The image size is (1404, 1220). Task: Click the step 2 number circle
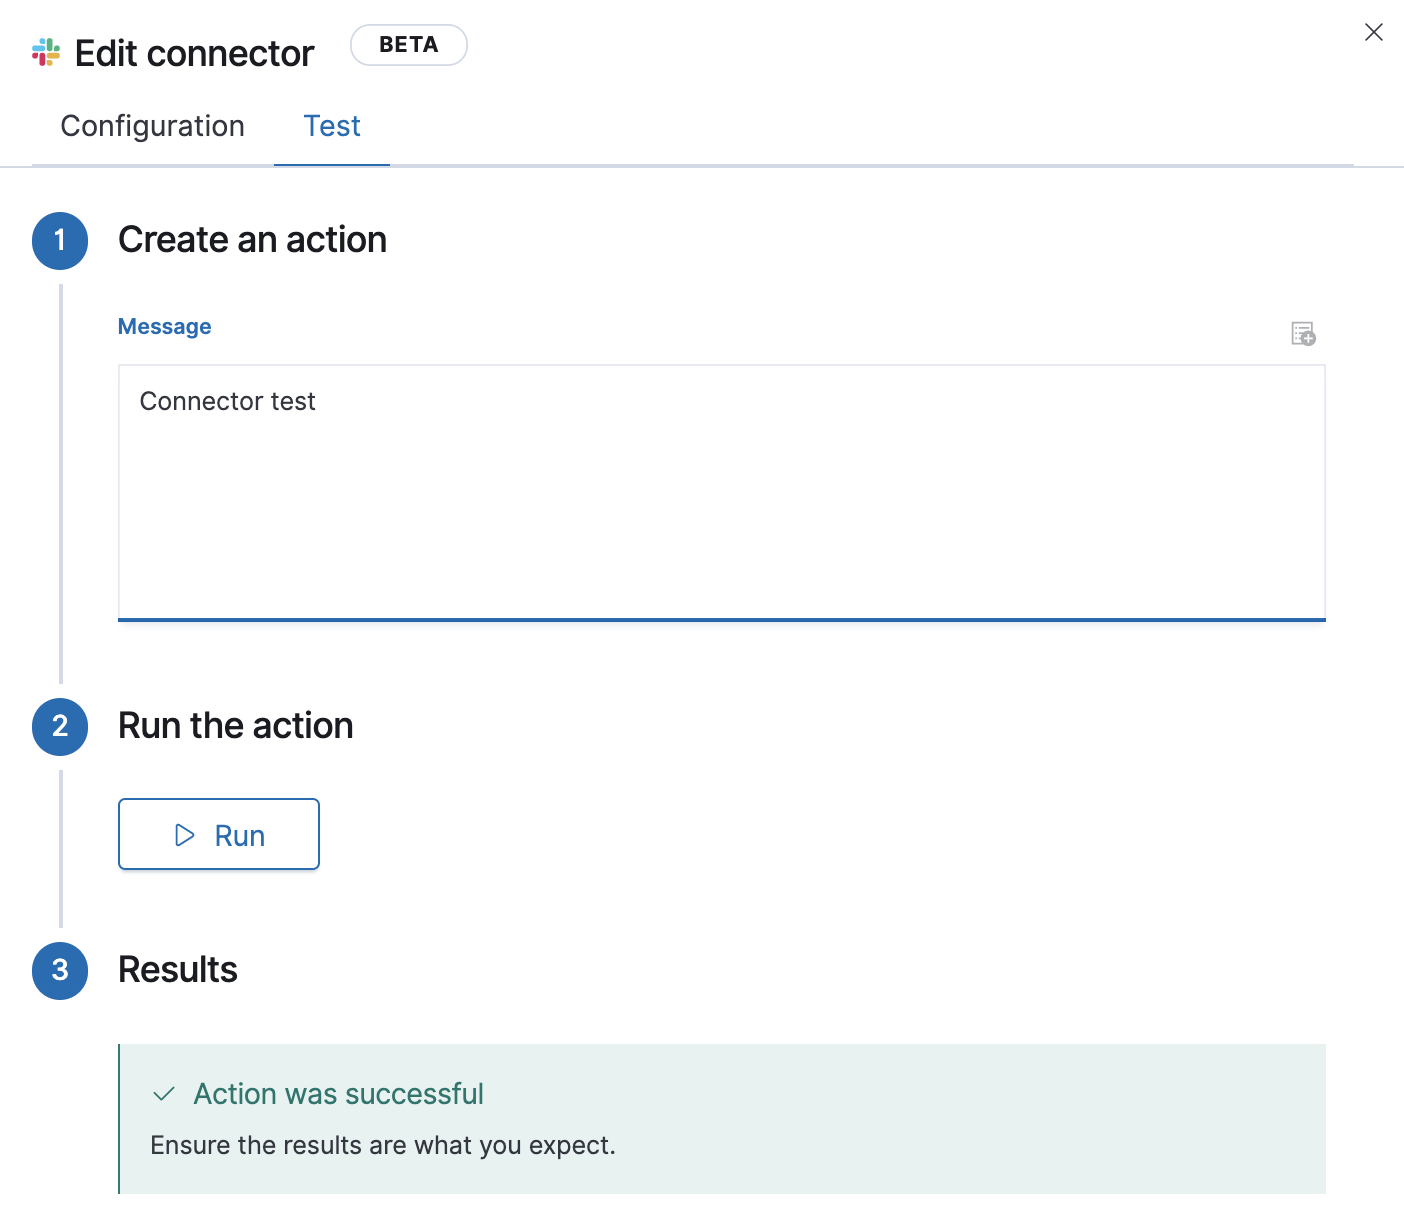point(60,727)
